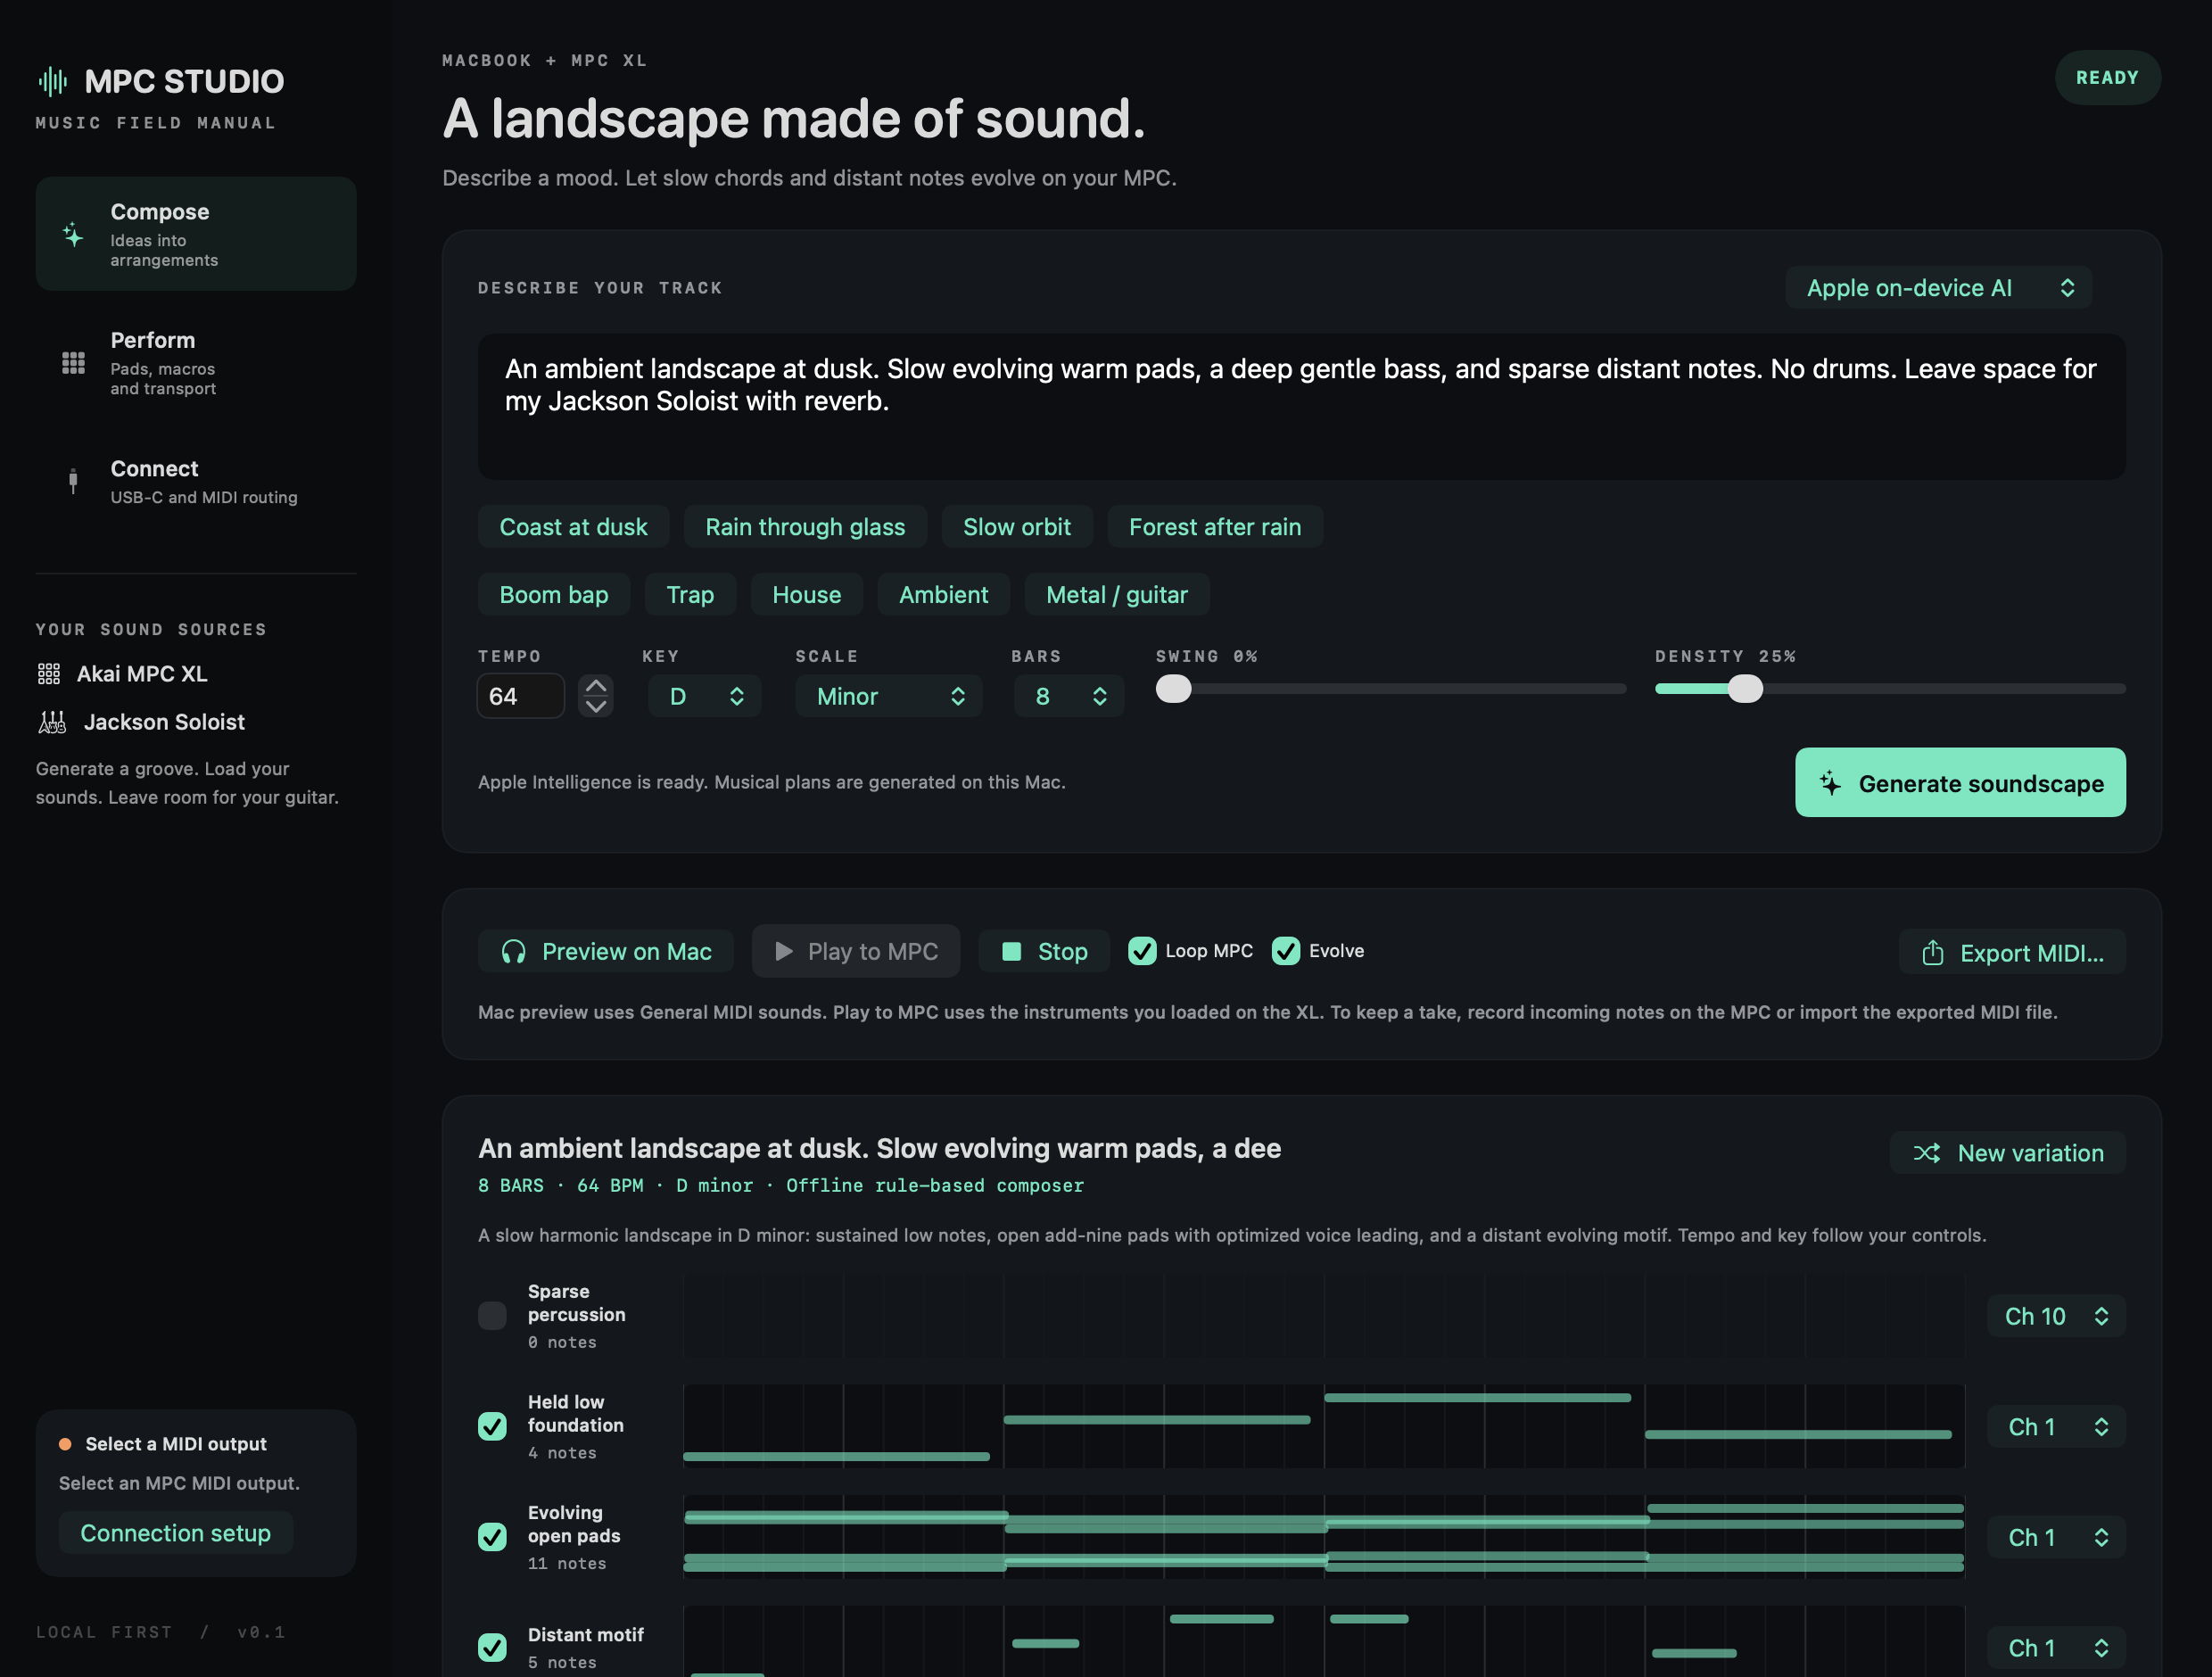Click the New variation button
Viewport: 2212px width, 1677px height.
2008,1153
